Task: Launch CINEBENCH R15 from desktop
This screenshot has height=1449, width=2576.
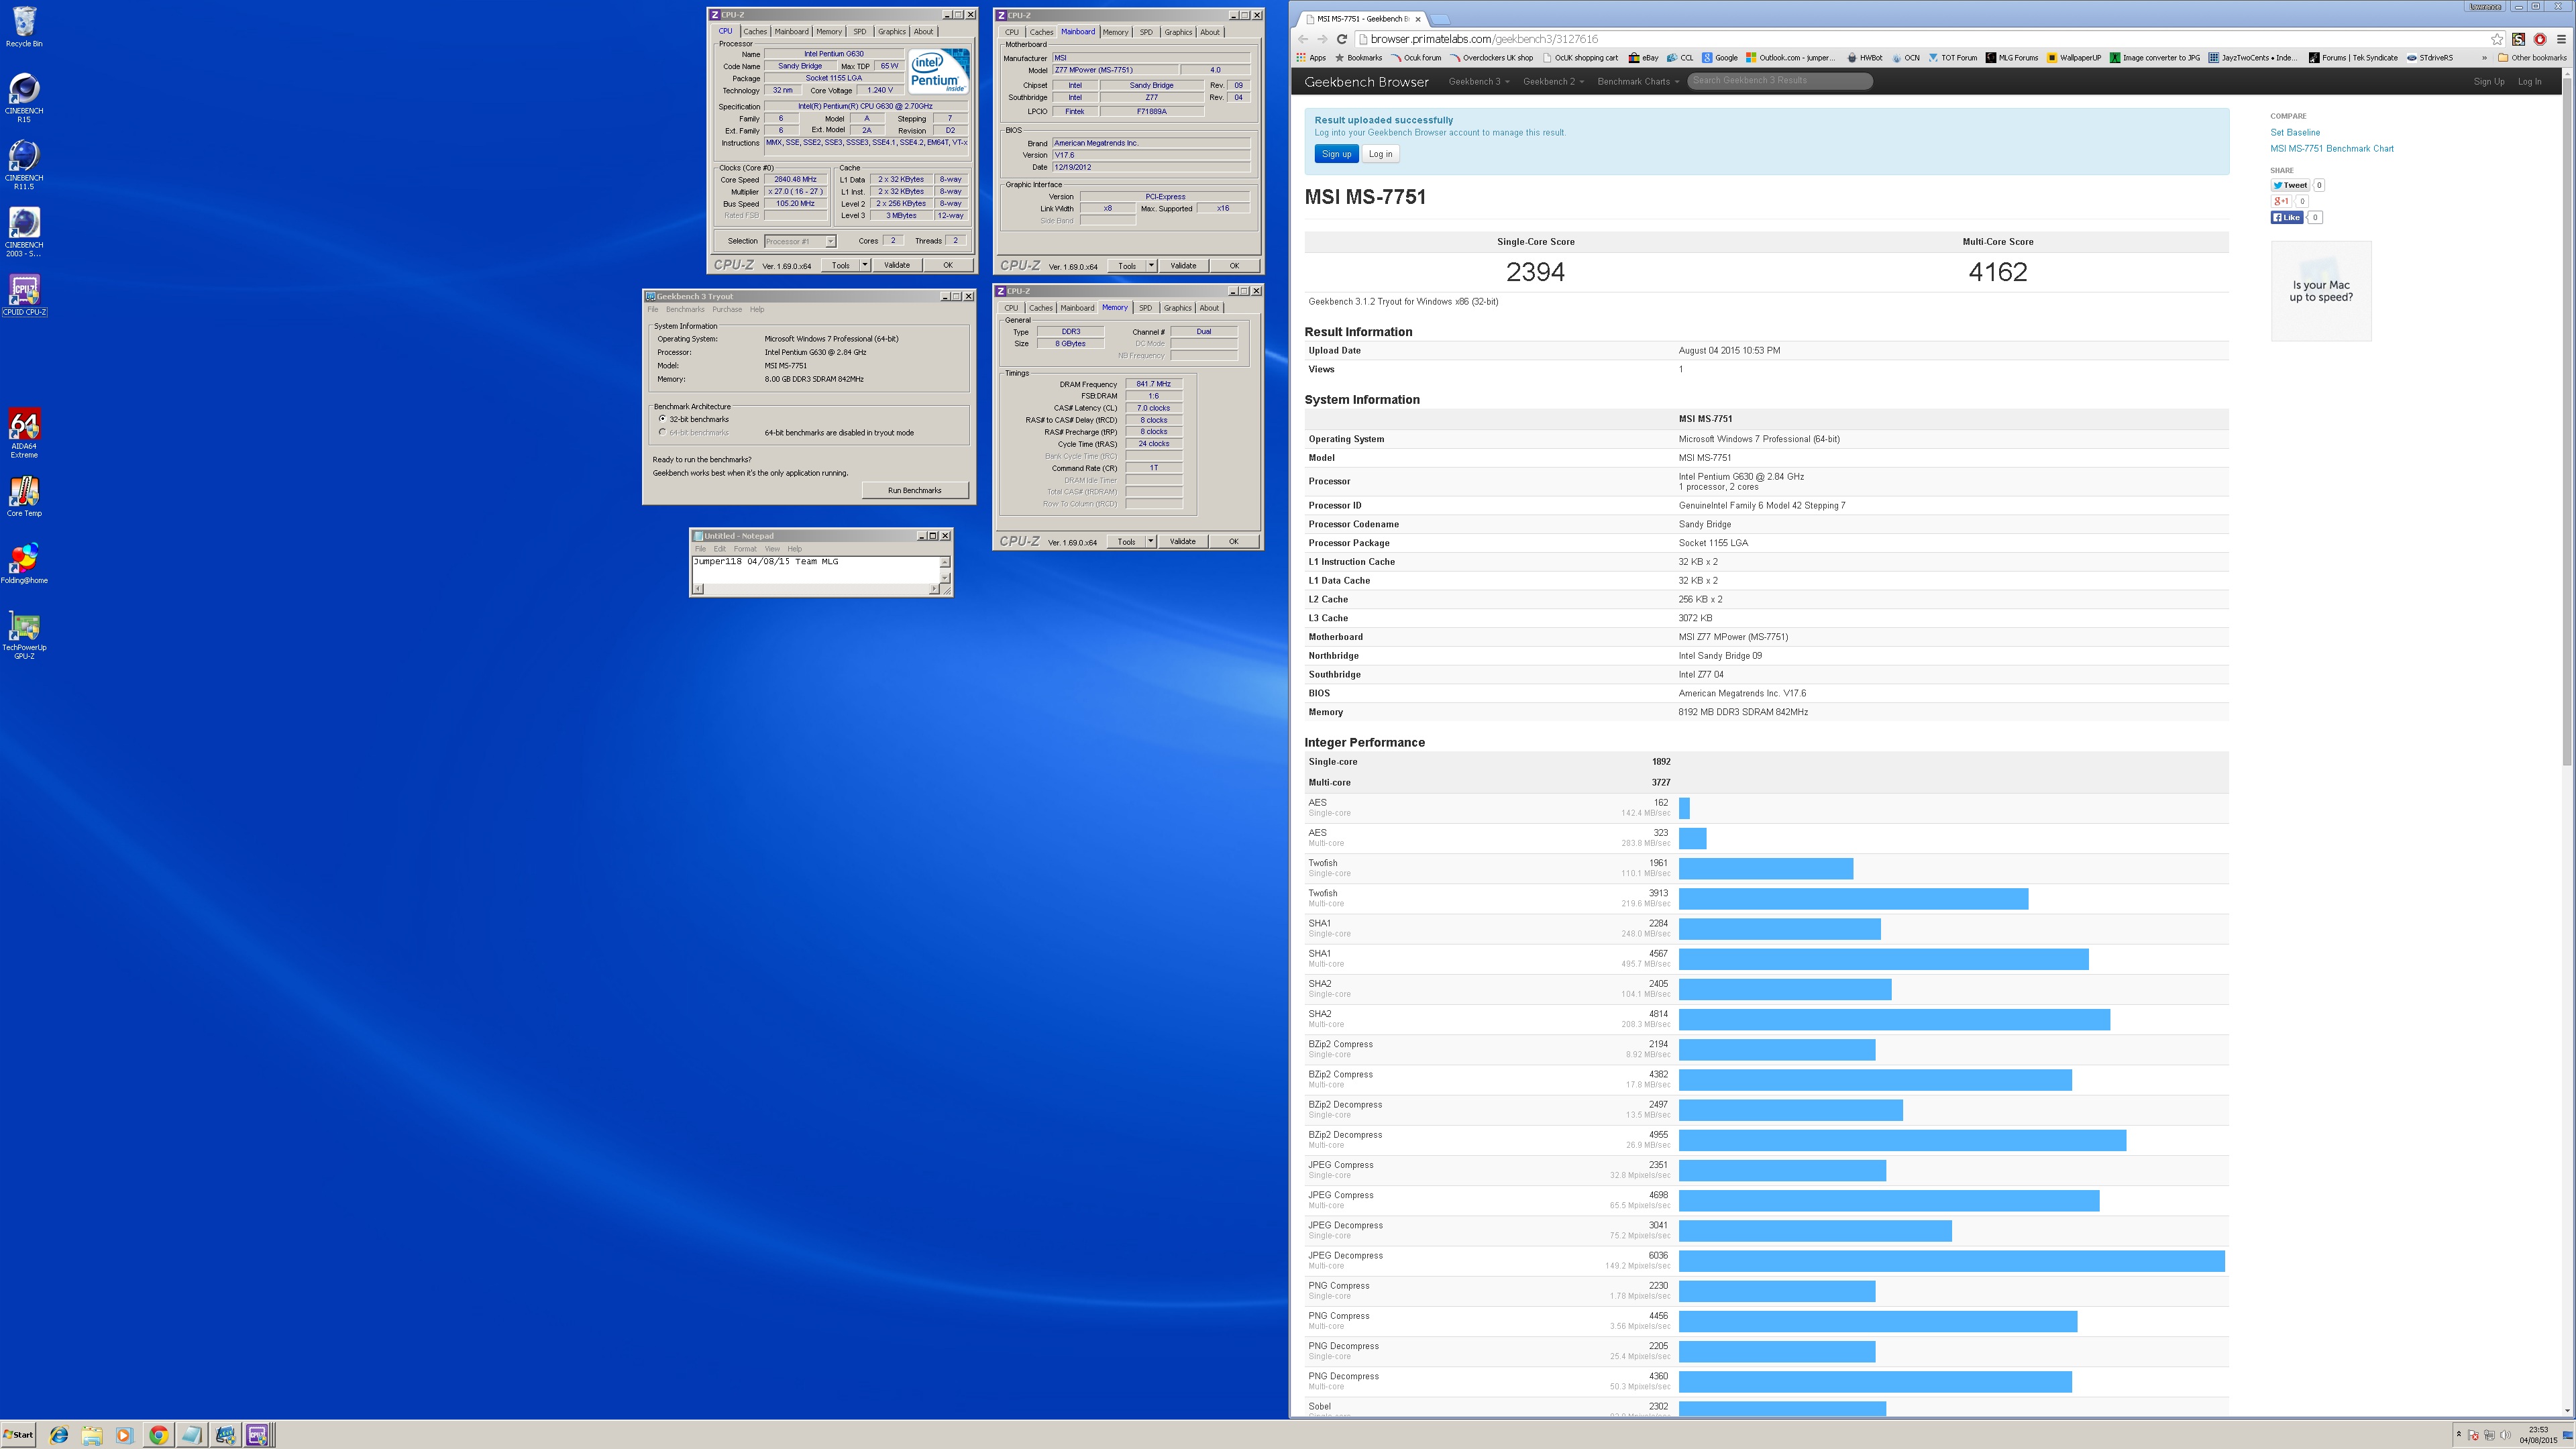Action: click(24, 97)
